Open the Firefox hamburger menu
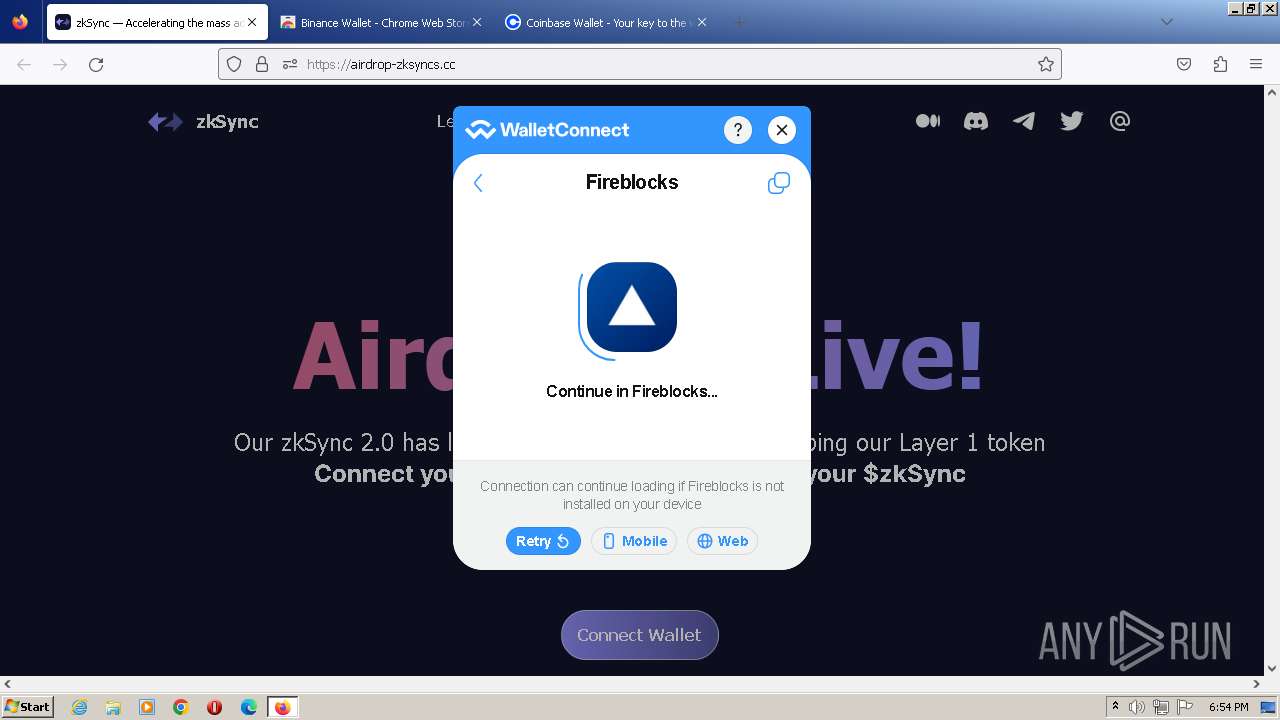 [1256, 64]
